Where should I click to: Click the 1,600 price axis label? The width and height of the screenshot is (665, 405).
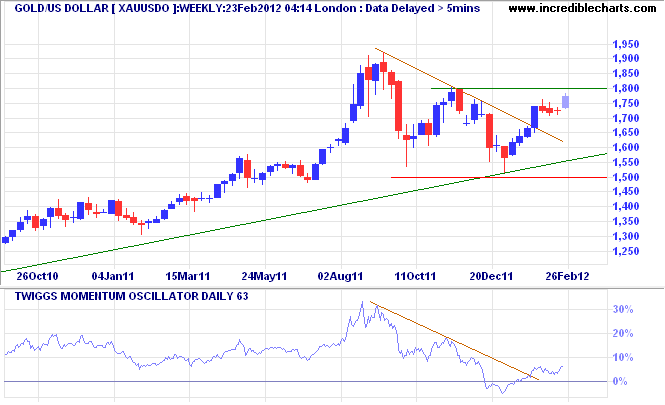(626, 147)
